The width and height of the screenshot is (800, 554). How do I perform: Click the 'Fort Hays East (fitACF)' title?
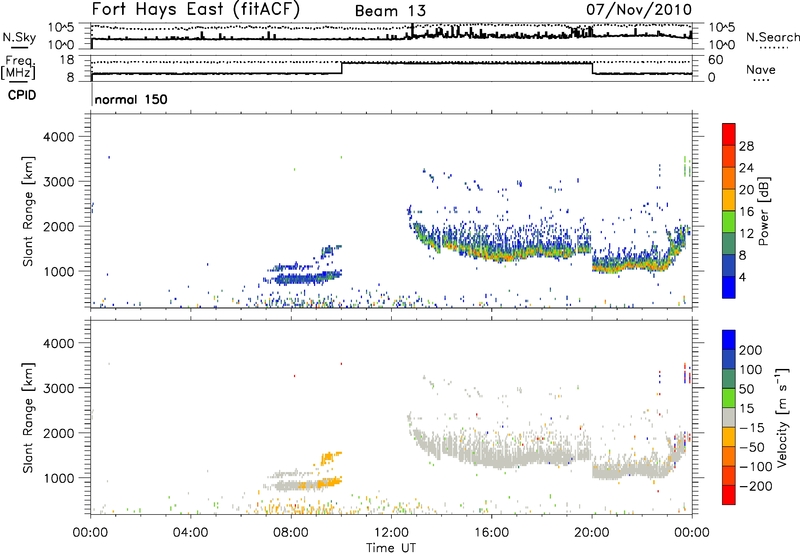coord(196,10)
